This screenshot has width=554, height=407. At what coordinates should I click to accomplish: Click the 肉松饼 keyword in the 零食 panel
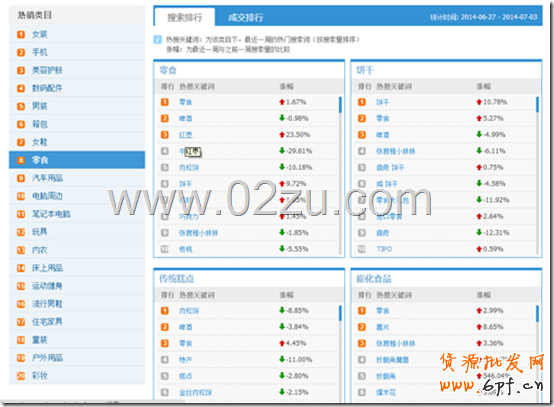(189, 167)
